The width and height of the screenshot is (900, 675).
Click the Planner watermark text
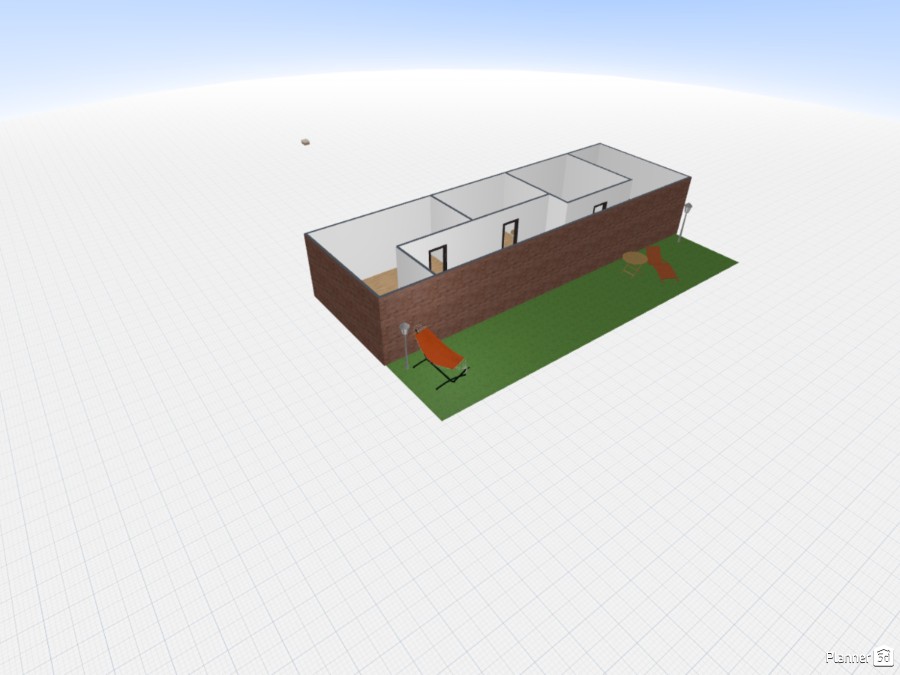coord(848,657)
